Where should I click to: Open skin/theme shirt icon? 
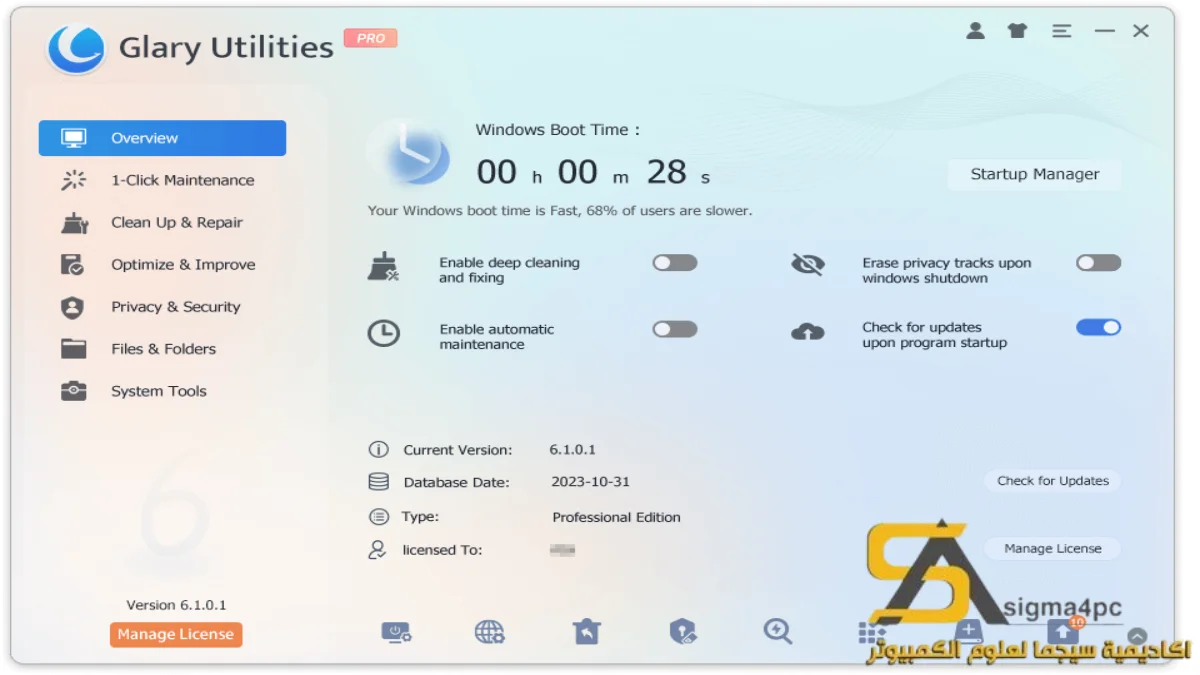1018,31
